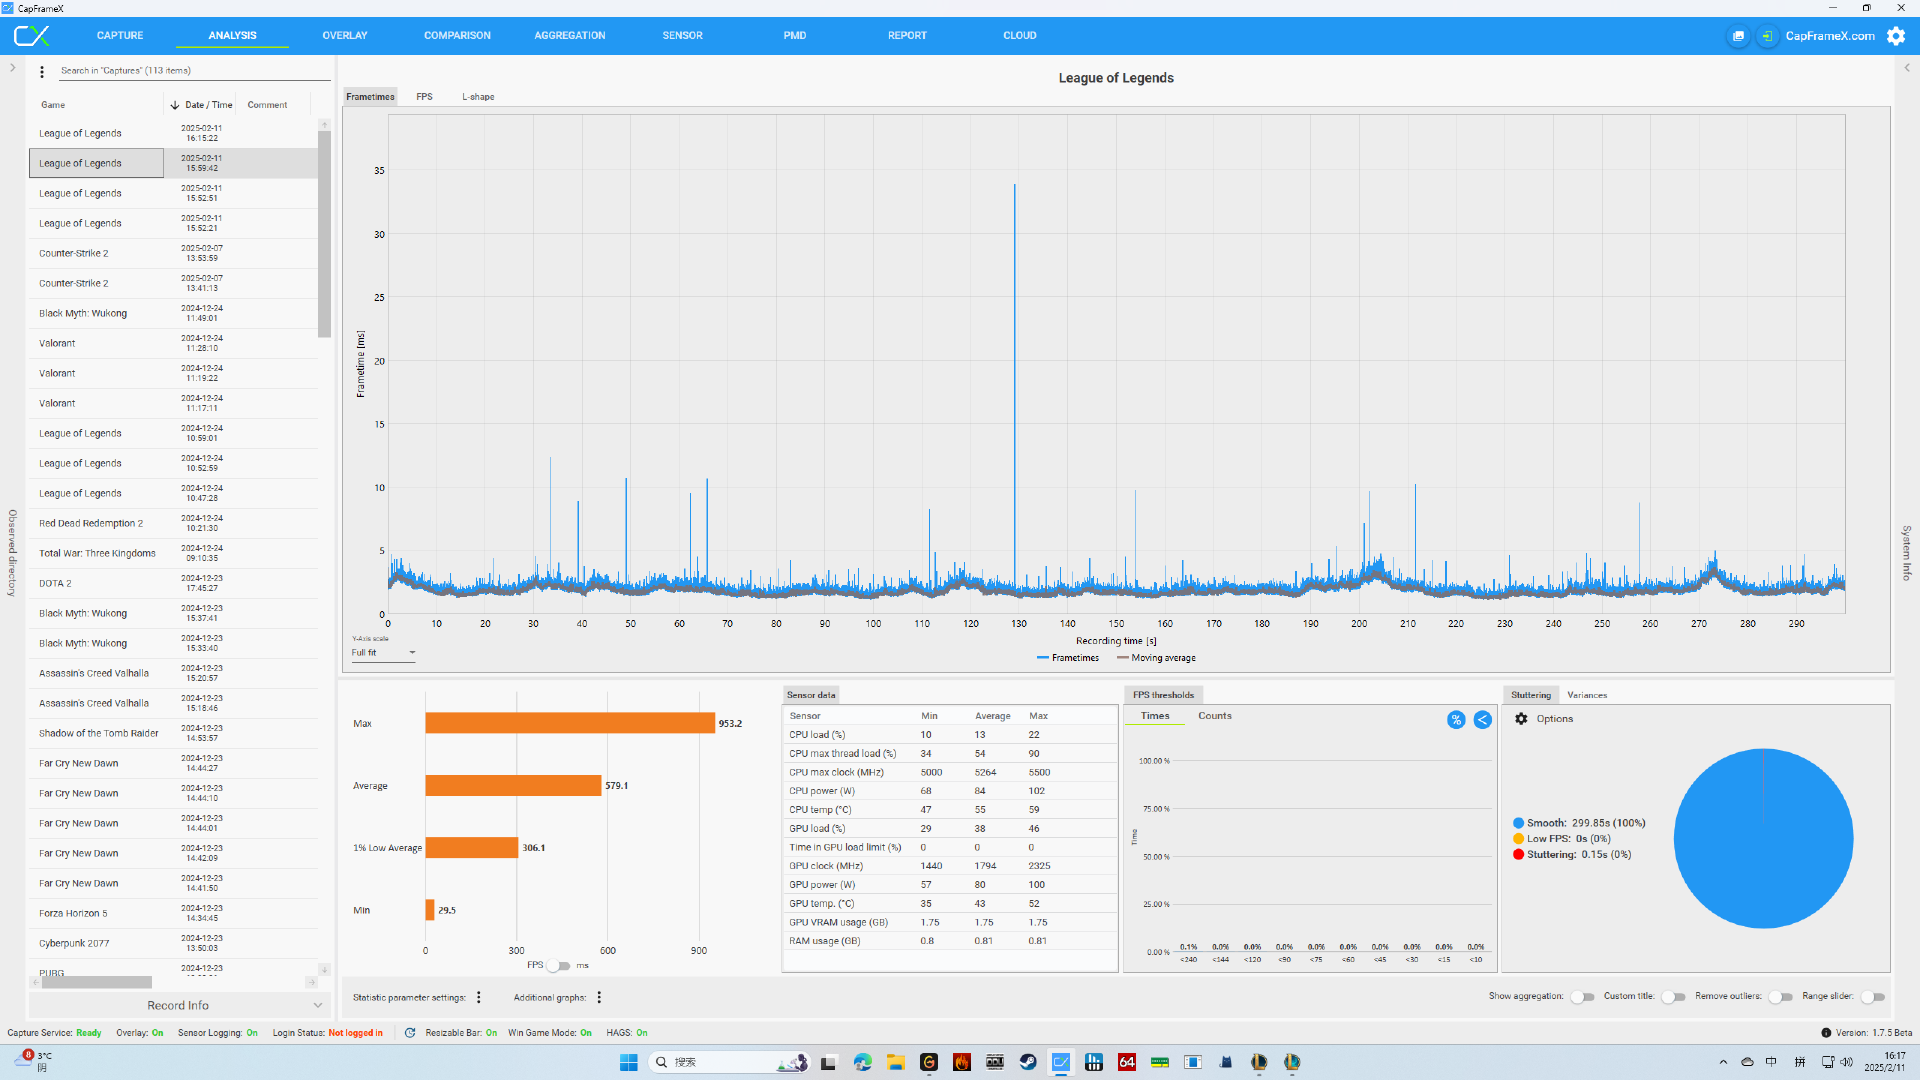Screen dimensions: 1920x1080
Task: Click the refresh icon in status bar
Action: point(410,1033)
